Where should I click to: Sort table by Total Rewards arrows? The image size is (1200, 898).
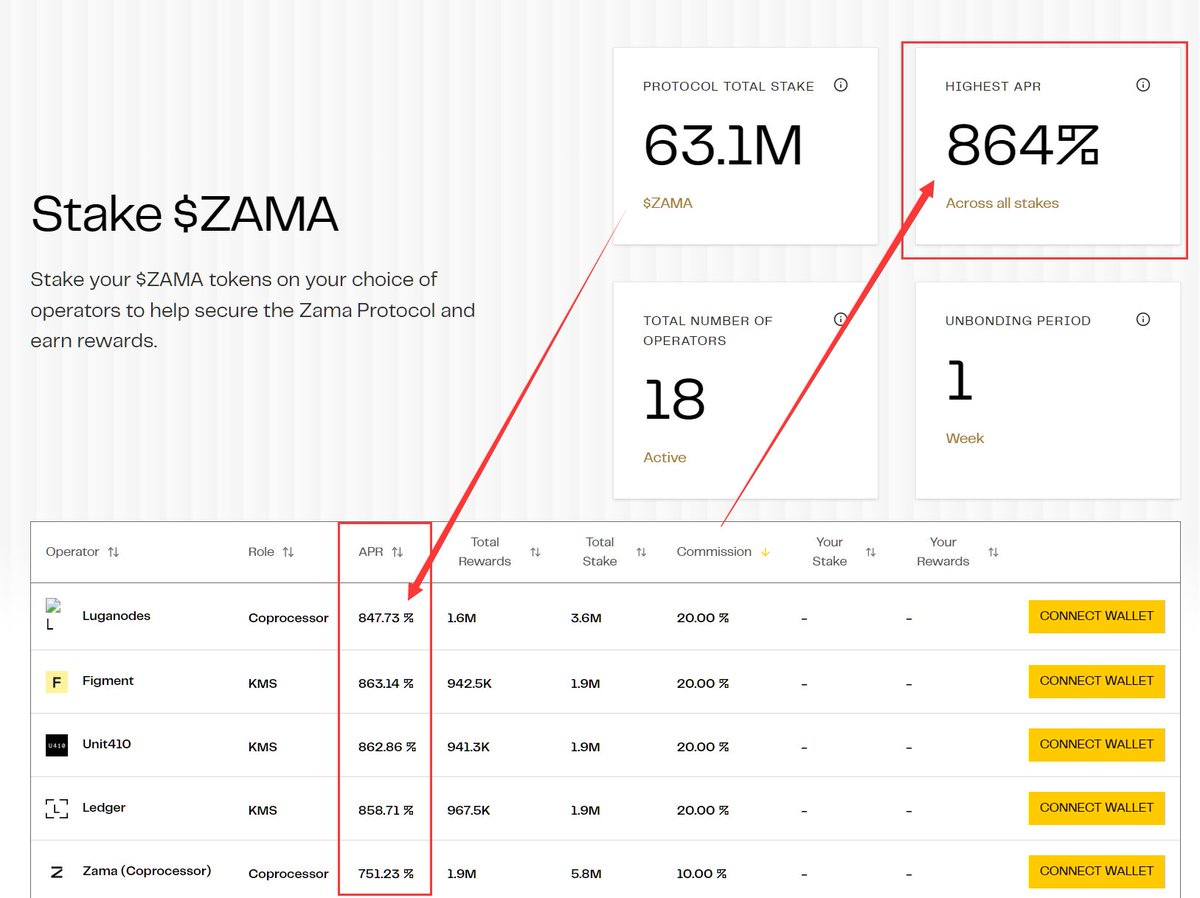[535, 552]
